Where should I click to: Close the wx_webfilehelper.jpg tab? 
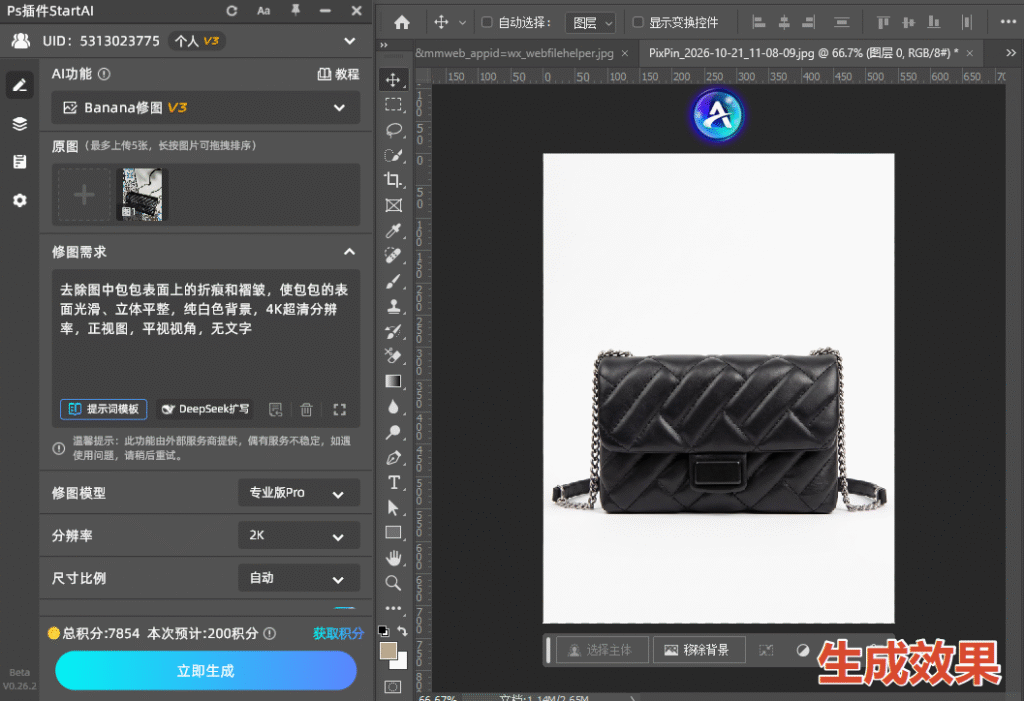625,53
